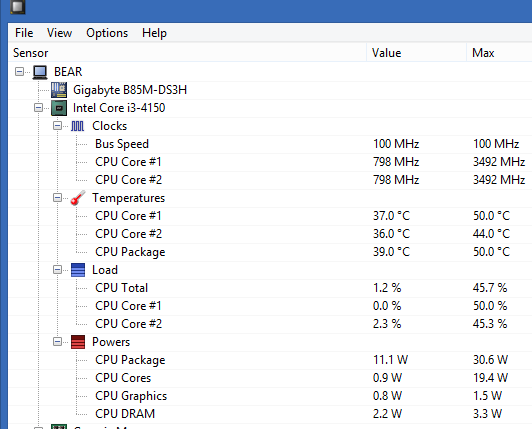Collapse the Powers group
Viewport: 532px width, 429px height.
click(x=57, y=342)
